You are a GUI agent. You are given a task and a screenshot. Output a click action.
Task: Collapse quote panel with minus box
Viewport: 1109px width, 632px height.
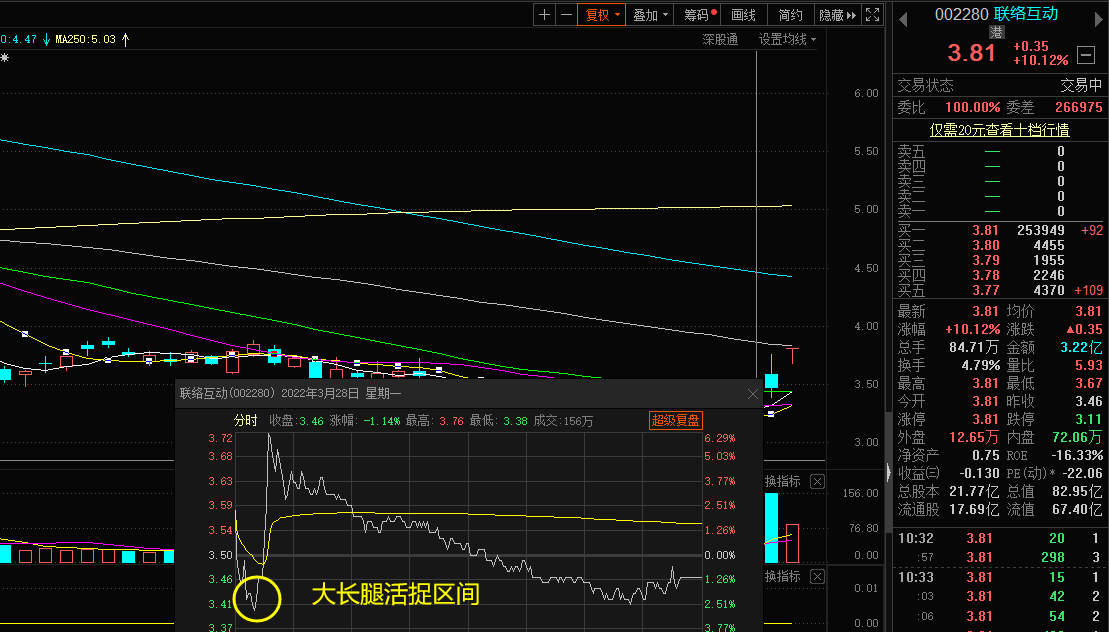coord(1085,55)
